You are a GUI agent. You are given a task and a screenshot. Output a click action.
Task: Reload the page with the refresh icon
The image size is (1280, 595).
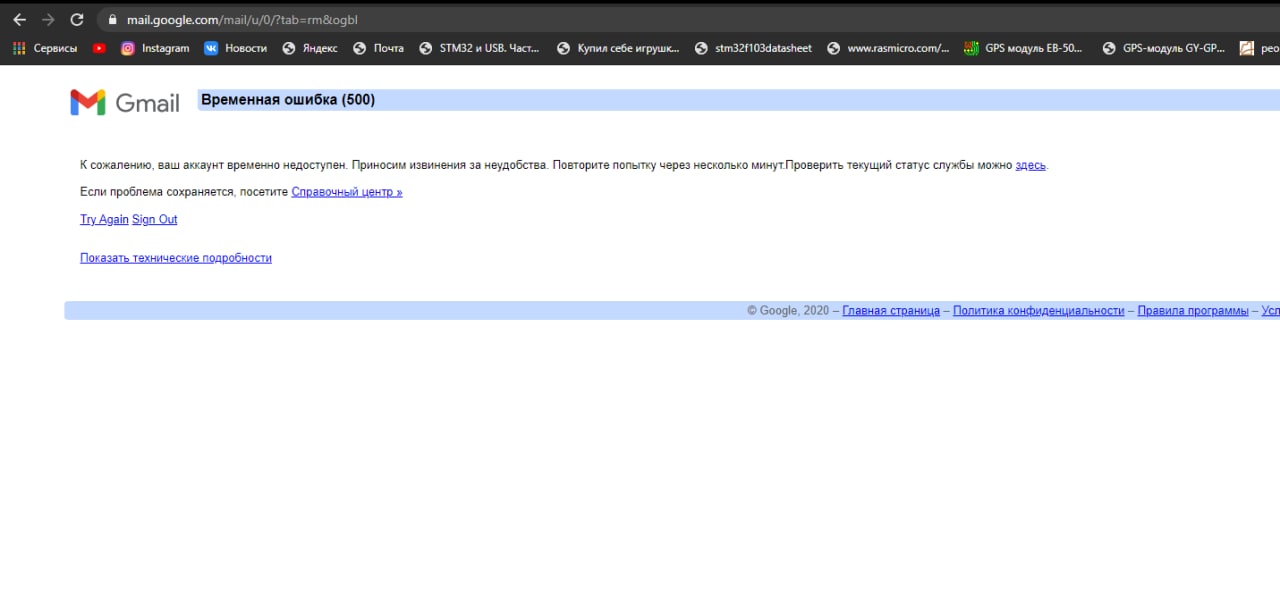click(x=77, y=20)
